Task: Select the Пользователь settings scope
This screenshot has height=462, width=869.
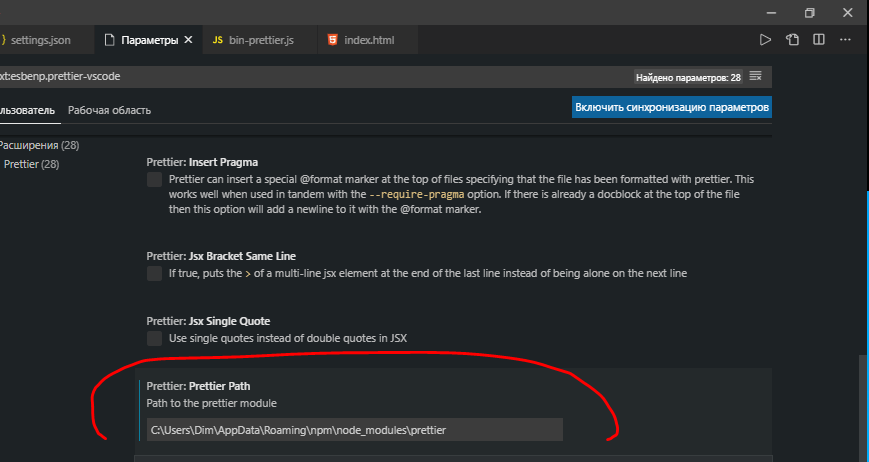Action: 27,110
